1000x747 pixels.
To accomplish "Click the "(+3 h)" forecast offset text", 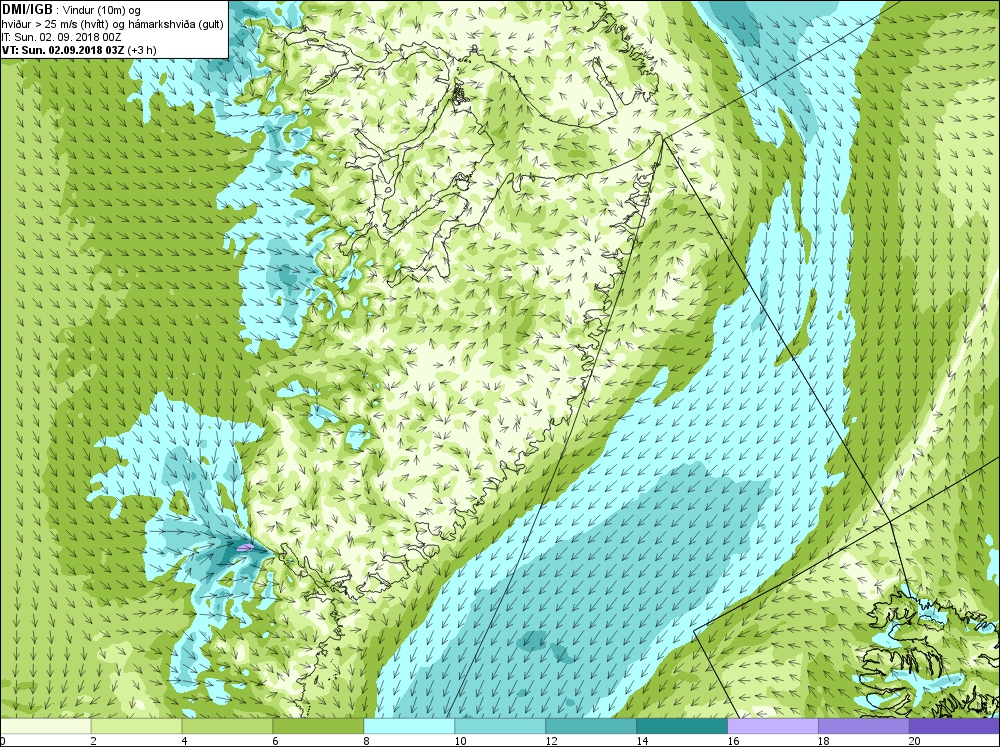I will 142,50.
